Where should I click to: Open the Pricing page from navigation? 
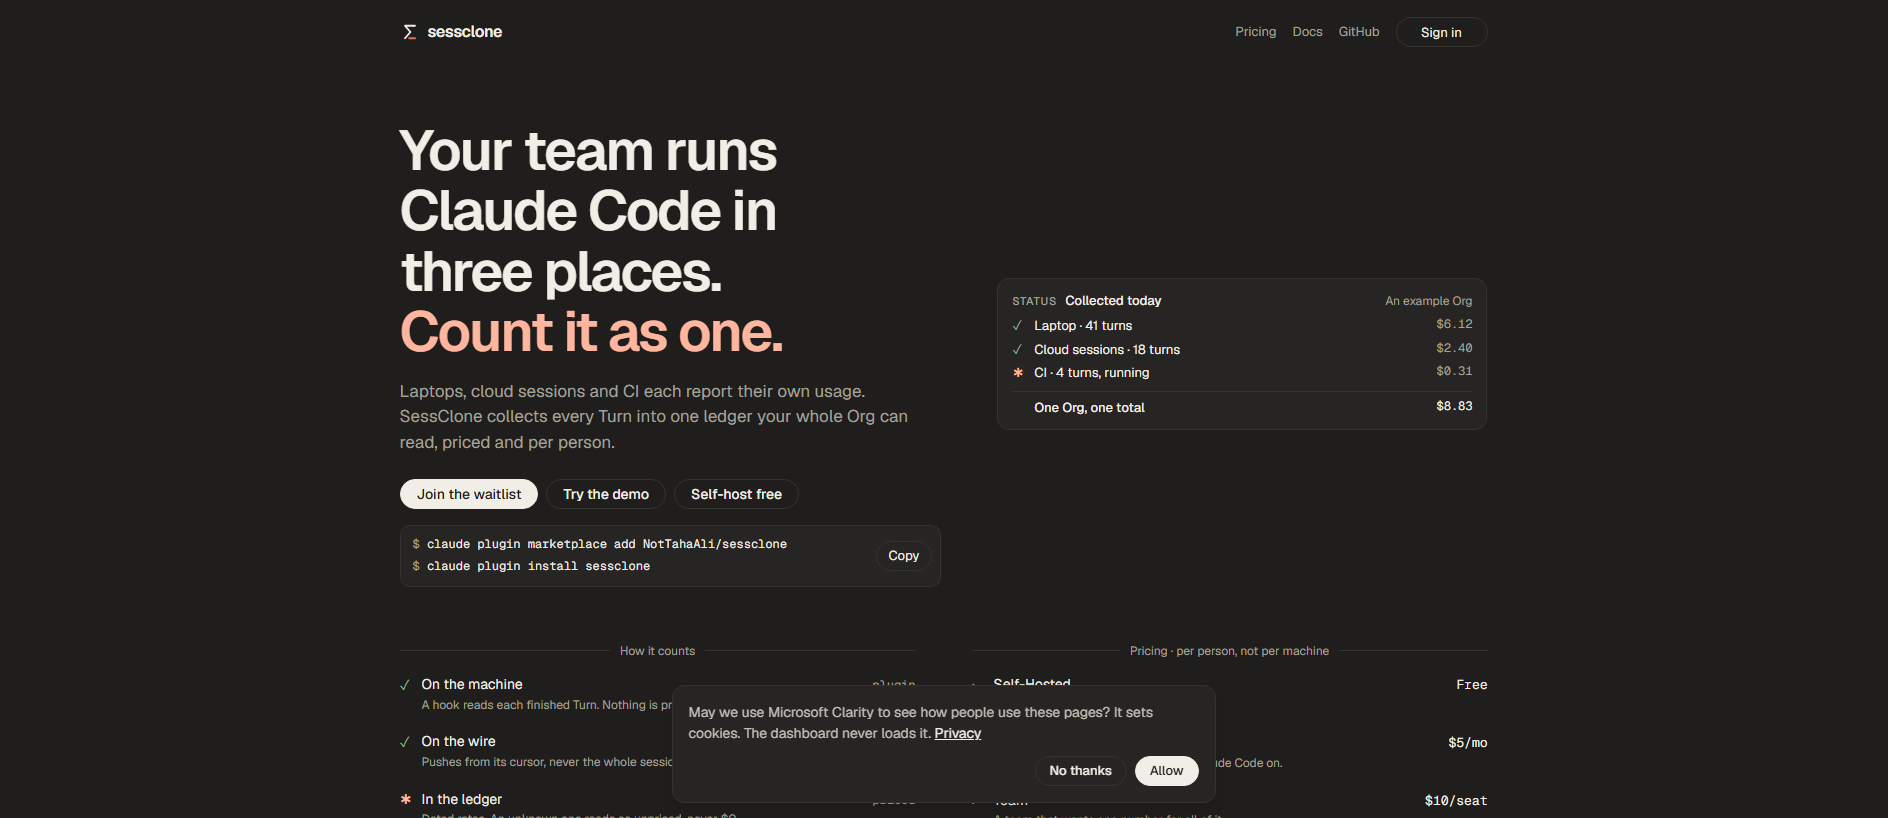[x=1255, y=32]
